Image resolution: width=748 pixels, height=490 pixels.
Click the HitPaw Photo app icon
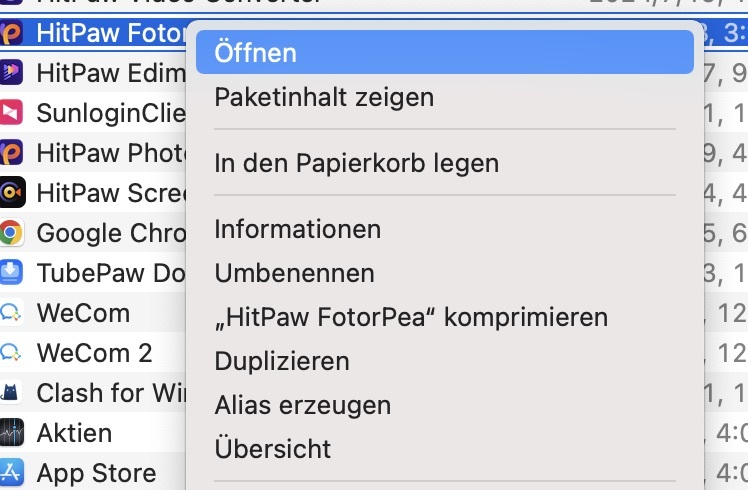pyautogui.click(x=11, y=153)
